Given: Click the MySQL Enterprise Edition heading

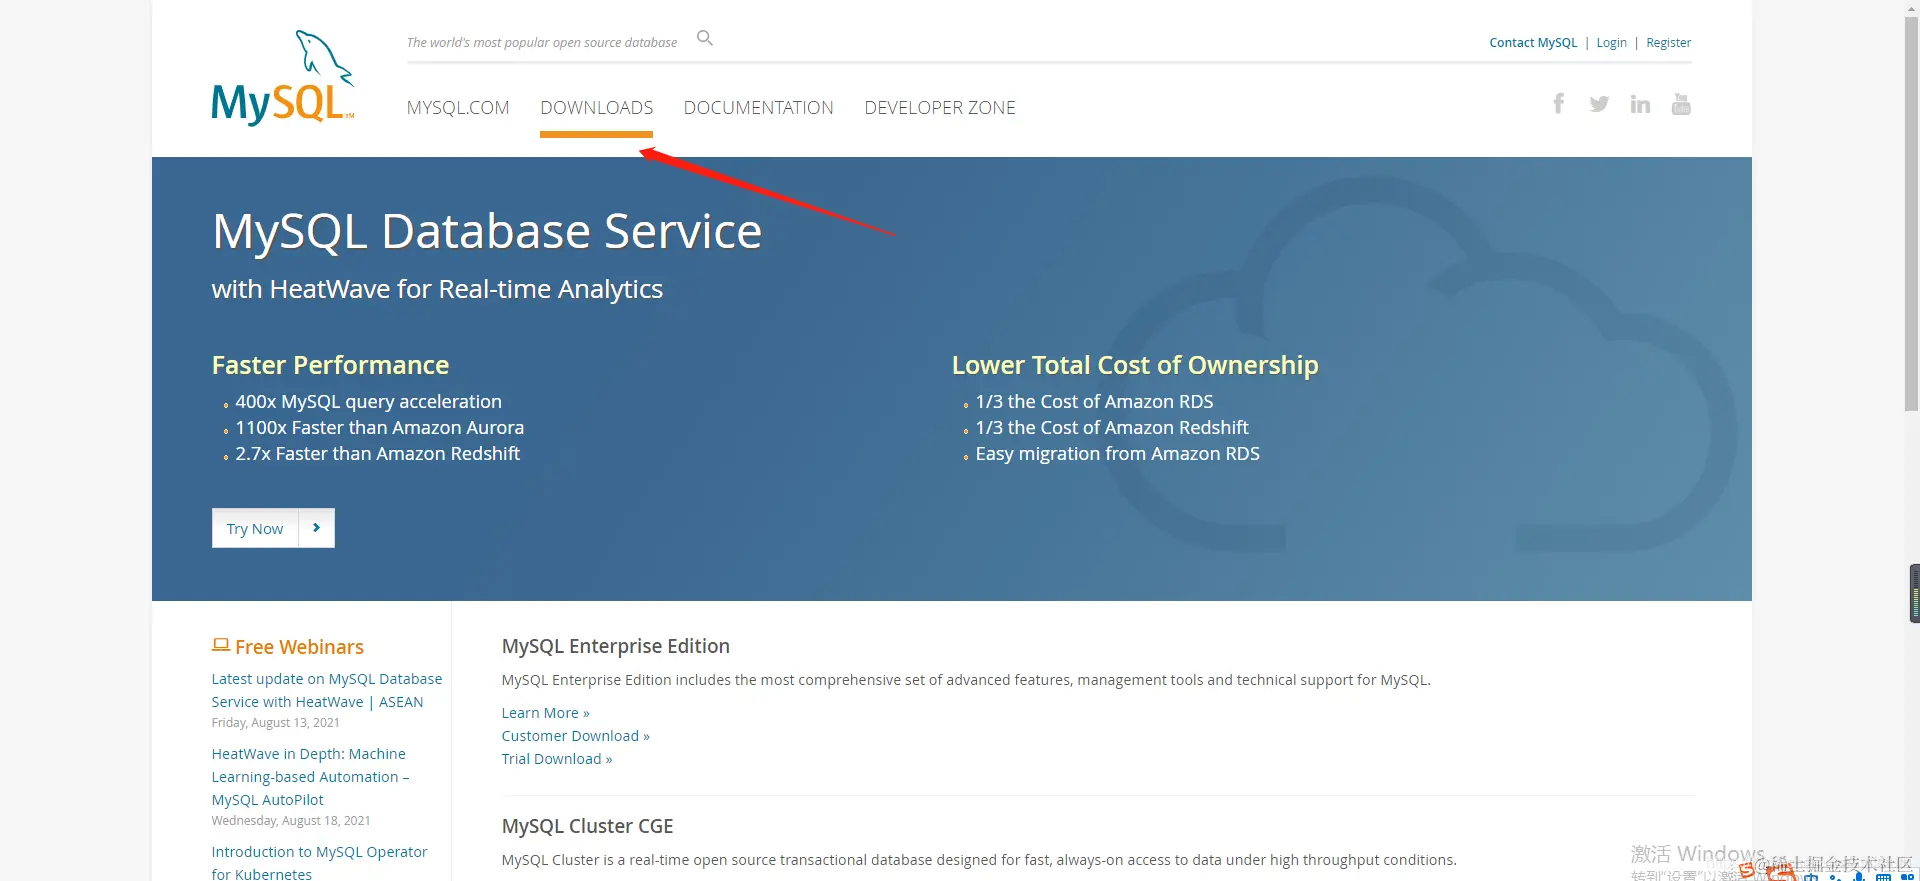Looking at the screenshot, I should [616, 646].
